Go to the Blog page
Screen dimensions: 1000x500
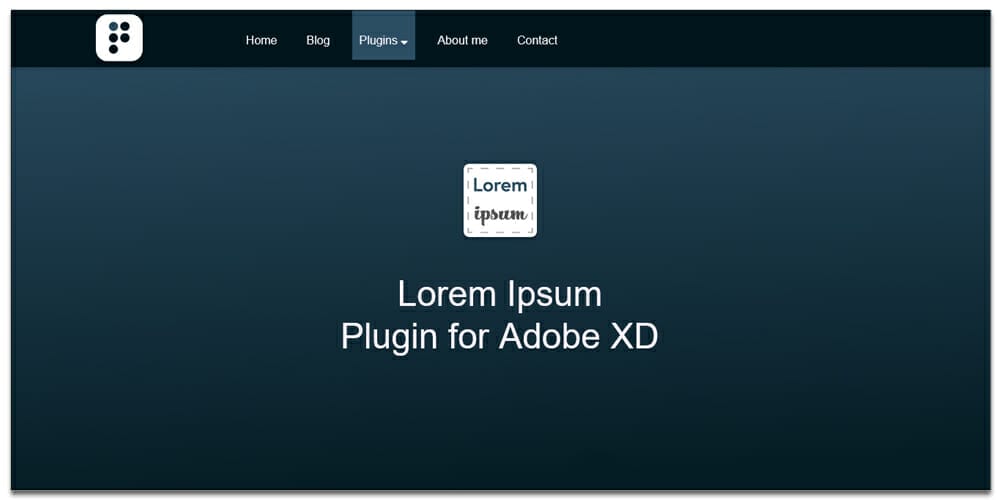318,40
